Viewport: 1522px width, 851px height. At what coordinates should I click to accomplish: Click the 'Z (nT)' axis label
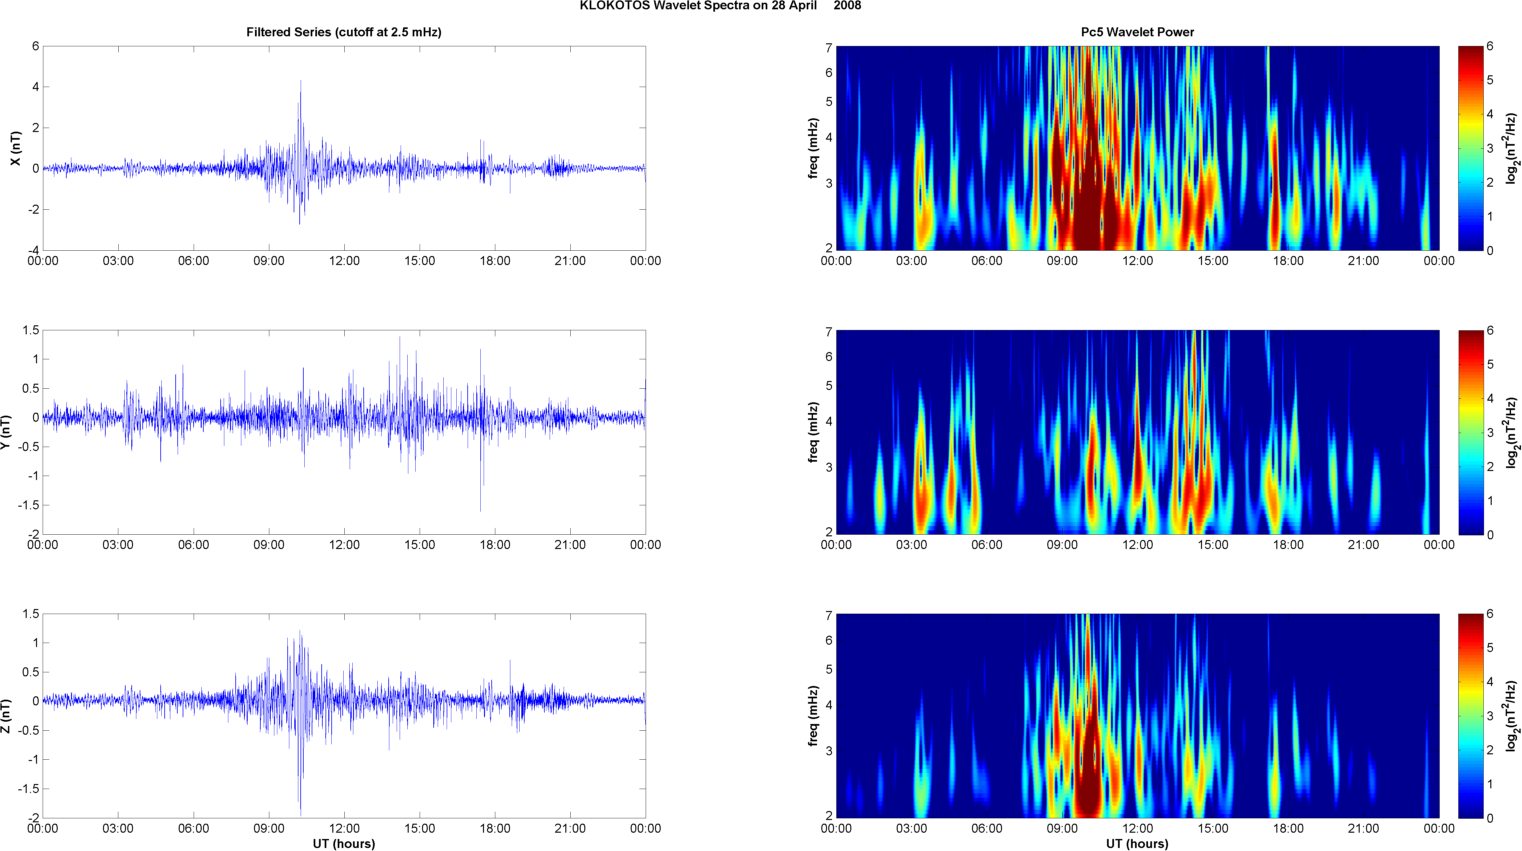(x=6, y=716)
